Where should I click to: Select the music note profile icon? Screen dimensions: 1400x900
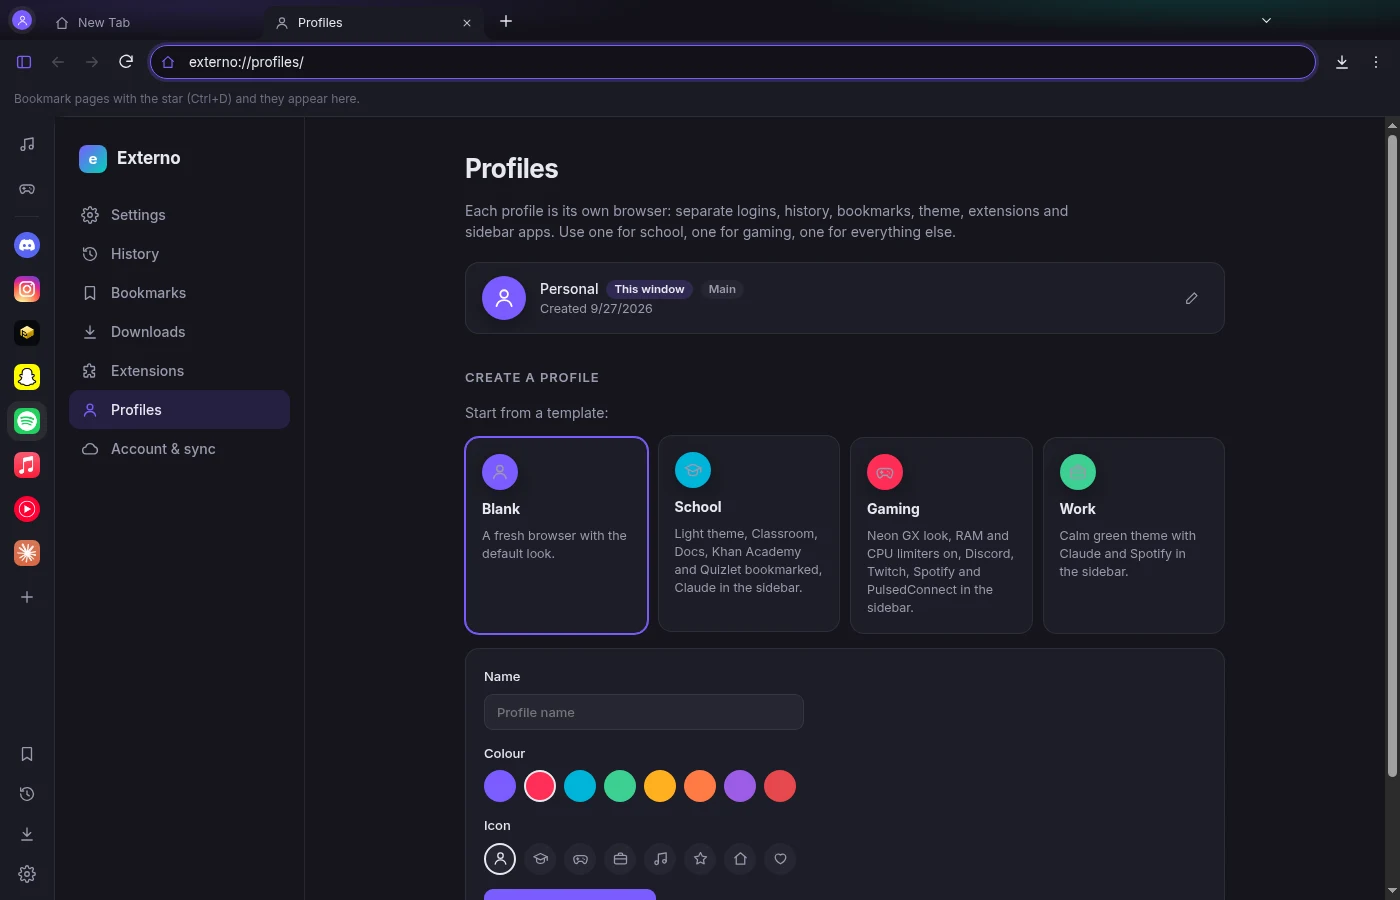[660, 859]
